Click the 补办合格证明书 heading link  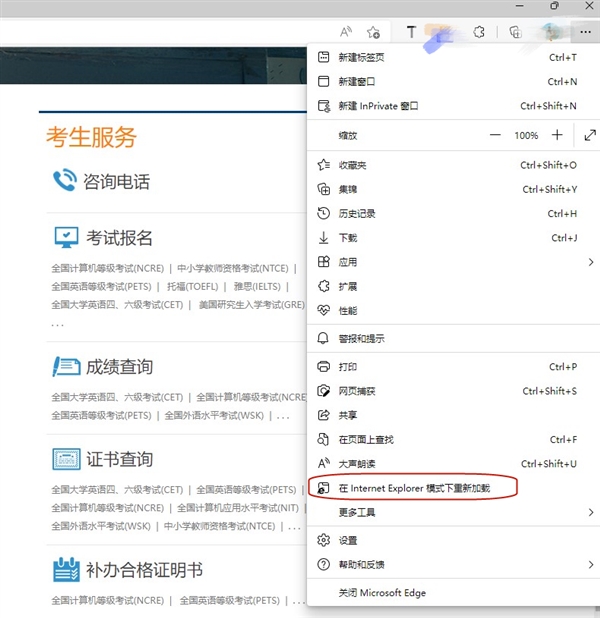[x=144, y=570]
